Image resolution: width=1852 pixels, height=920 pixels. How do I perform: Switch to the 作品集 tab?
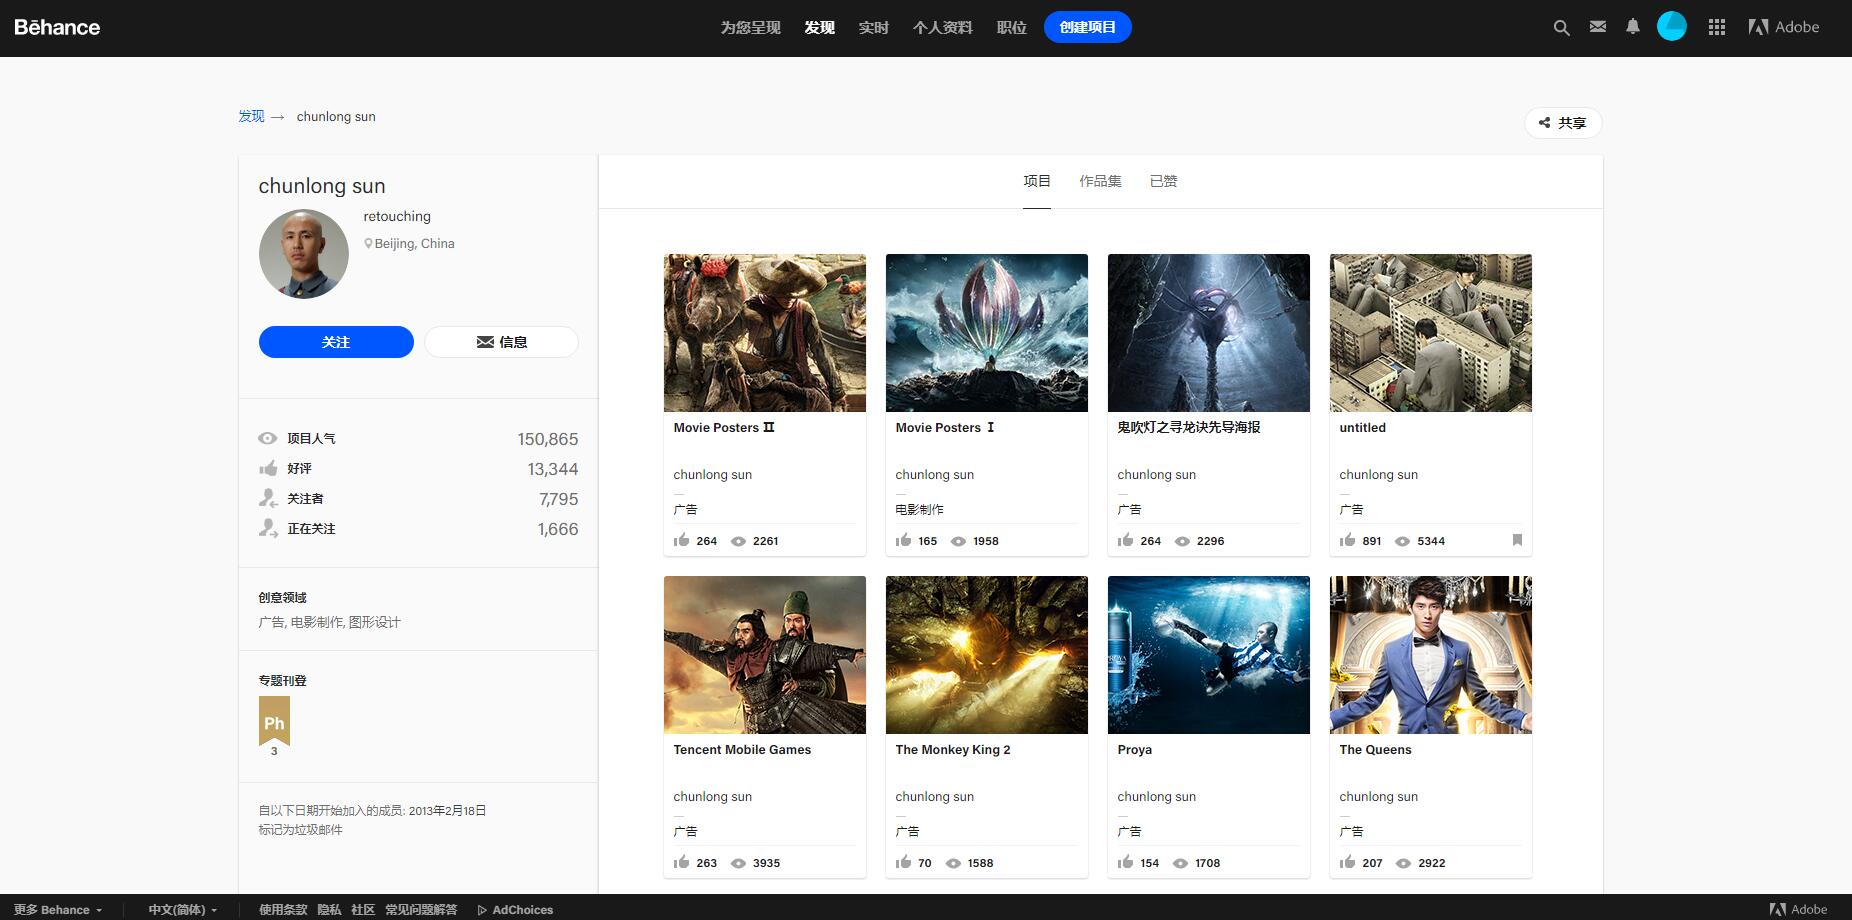click(x=1100, y=181)
